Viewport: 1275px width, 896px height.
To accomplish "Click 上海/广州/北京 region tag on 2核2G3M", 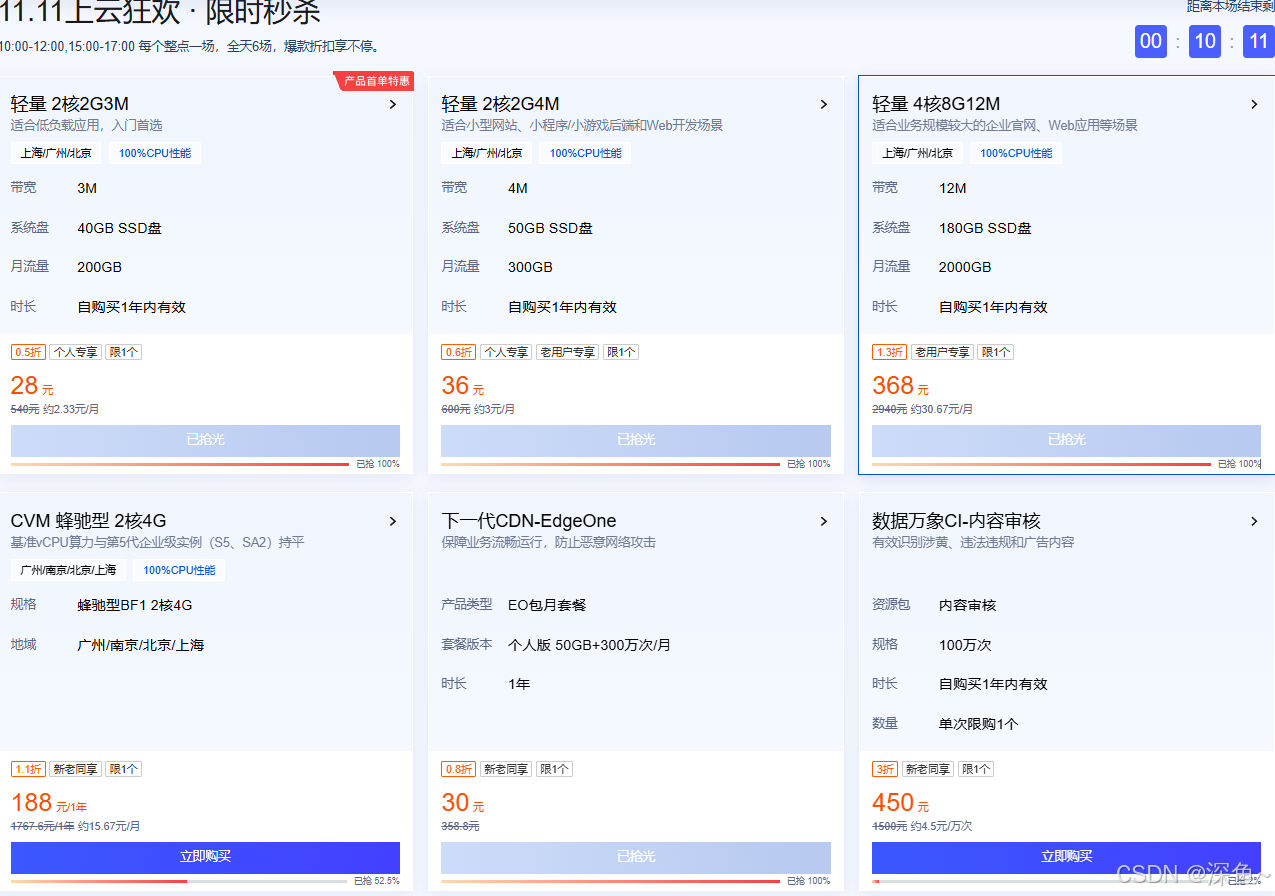I will point(56,153).
